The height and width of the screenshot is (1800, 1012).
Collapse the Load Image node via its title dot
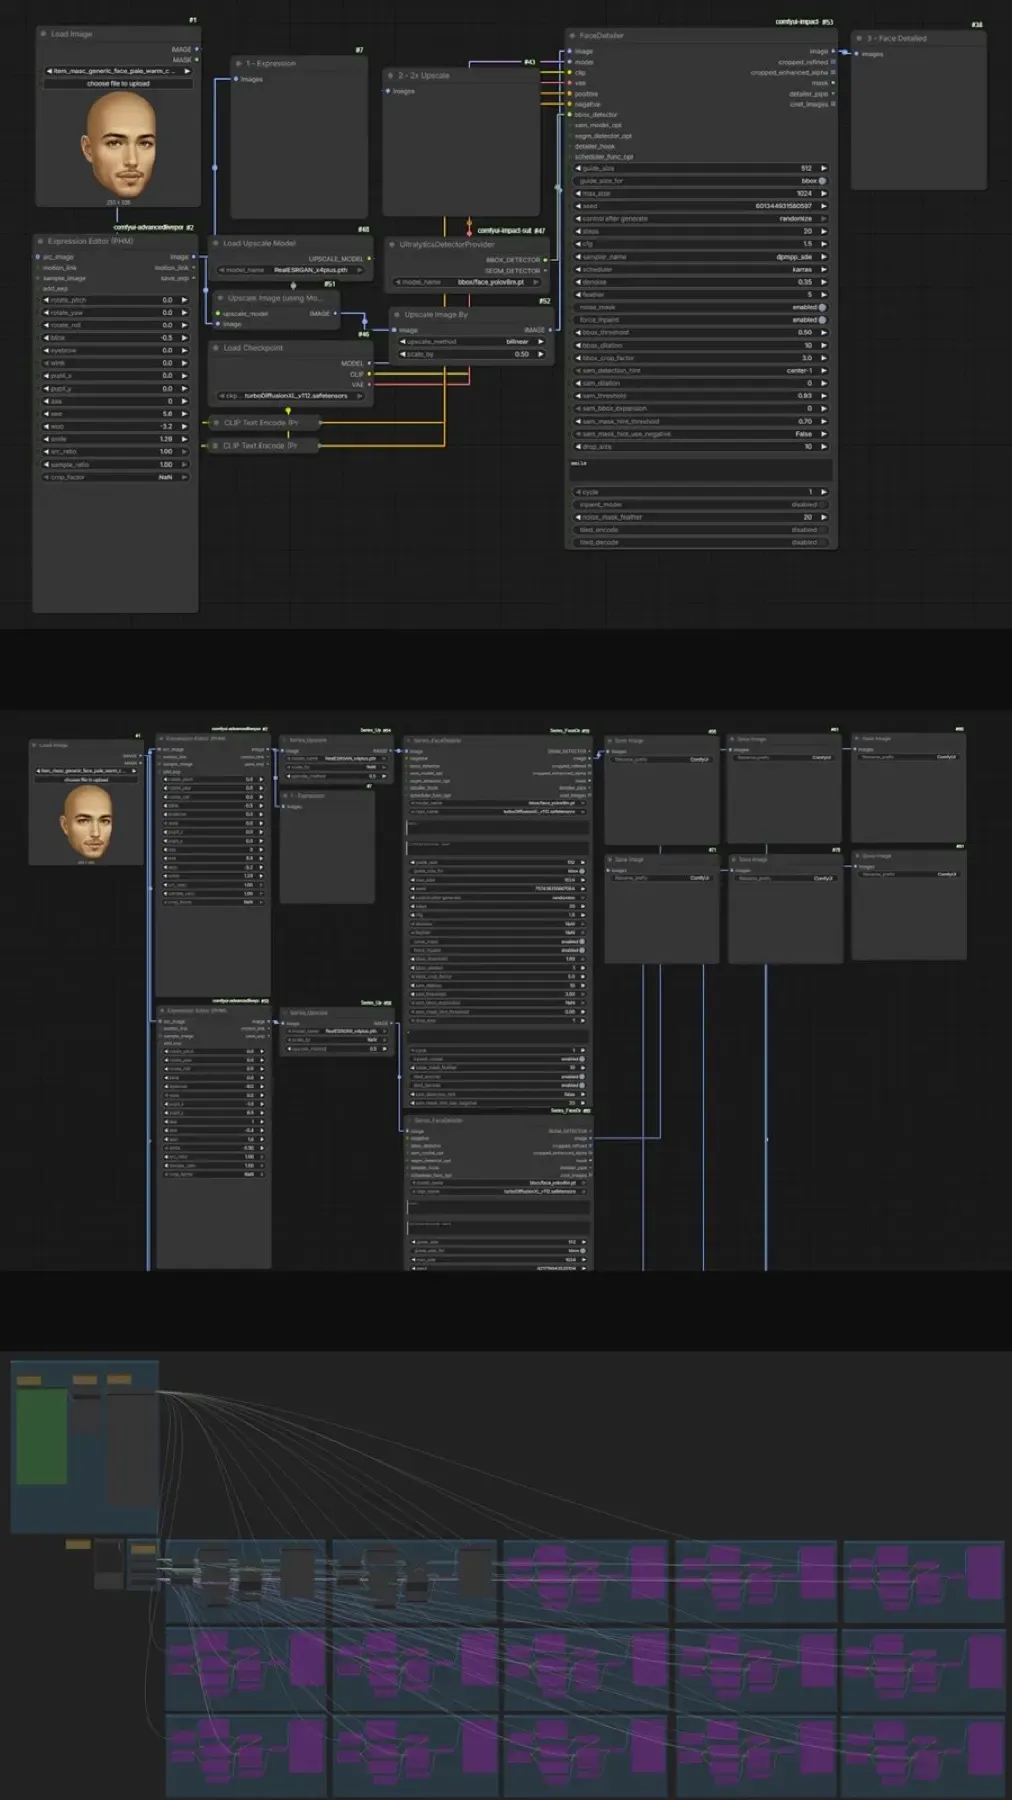pyautogui.click(x=44, y=34)
